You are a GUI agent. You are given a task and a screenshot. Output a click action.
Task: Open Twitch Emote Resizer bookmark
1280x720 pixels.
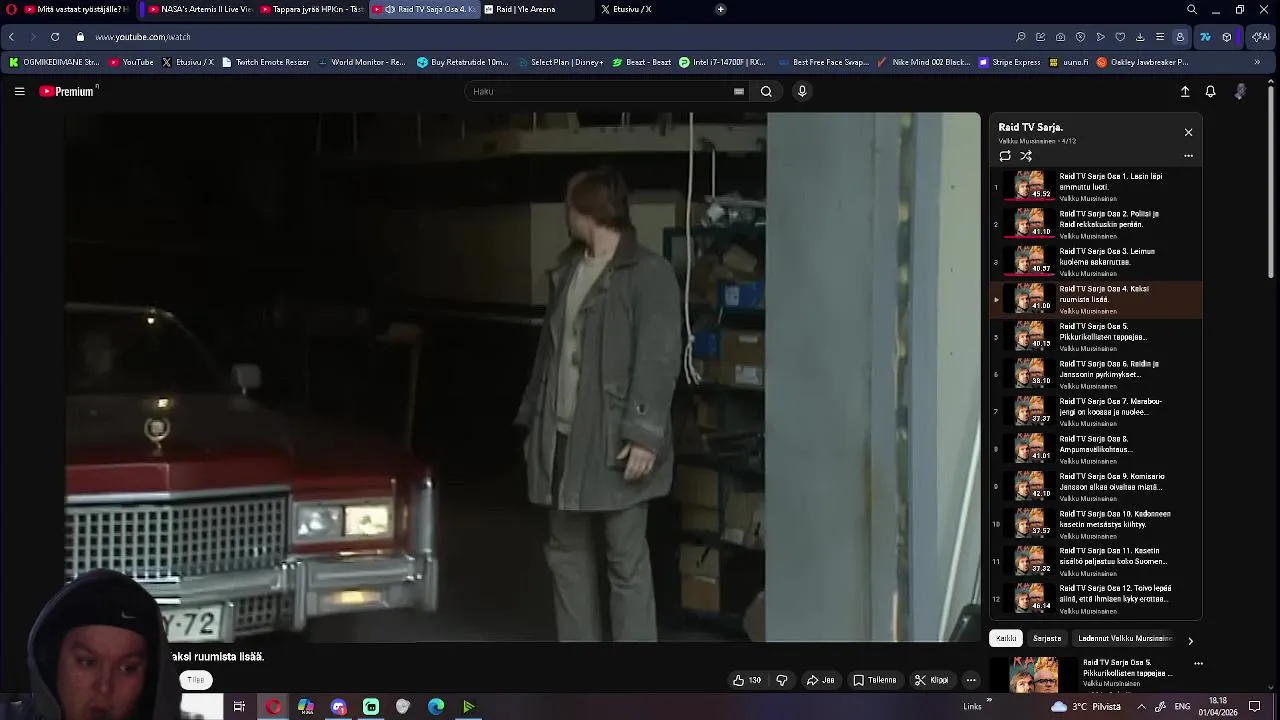tap(265, 62)
